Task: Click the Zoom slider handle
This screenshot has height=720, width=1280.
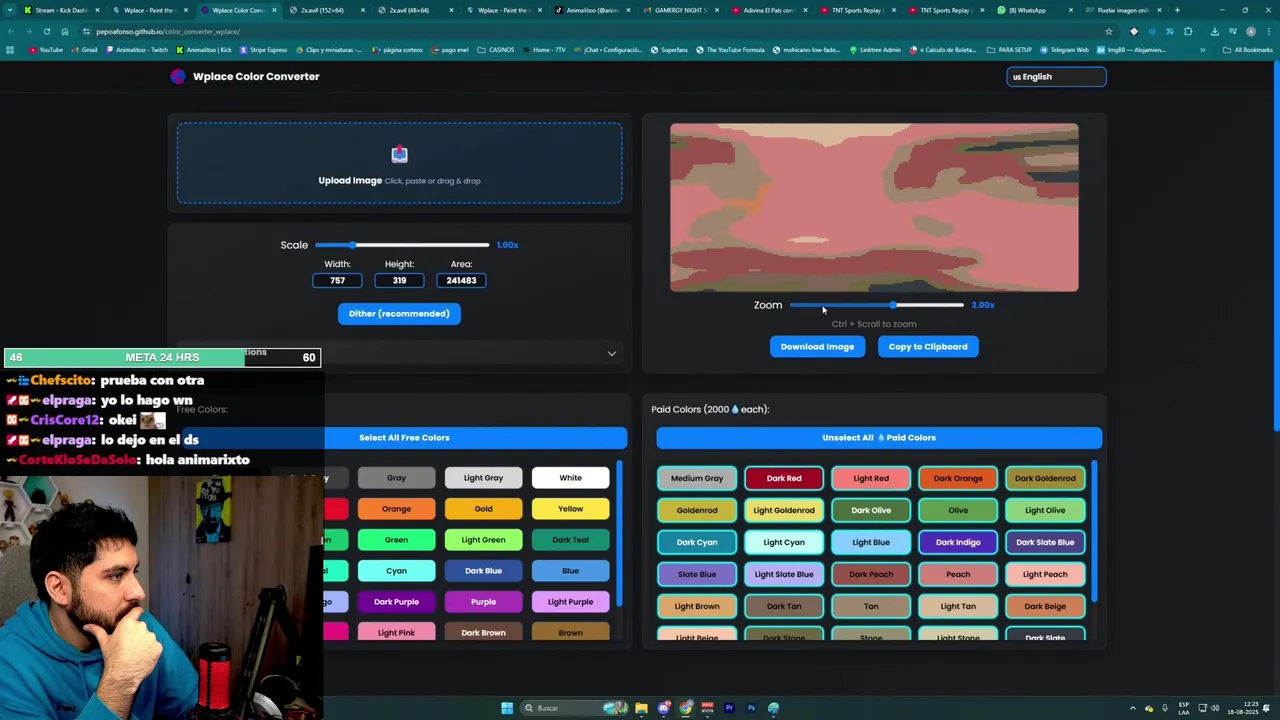Action: click(892, 305)
